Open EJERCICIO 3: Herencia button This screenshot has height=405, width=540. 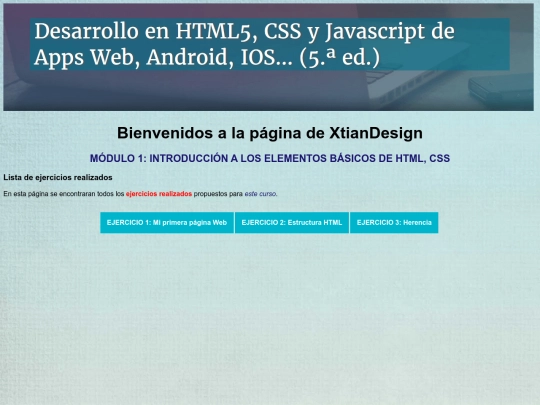click(394, 222)
